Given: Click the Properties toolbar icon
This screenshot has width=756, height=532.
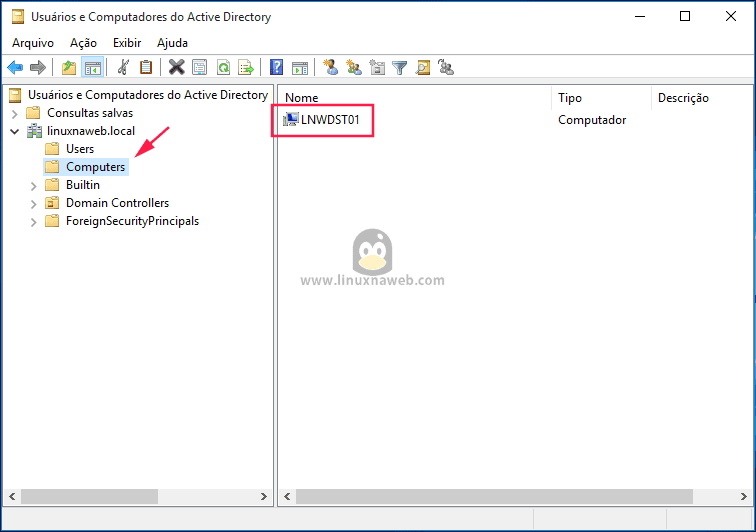Looking at the screenshot, I should (199, 67).
